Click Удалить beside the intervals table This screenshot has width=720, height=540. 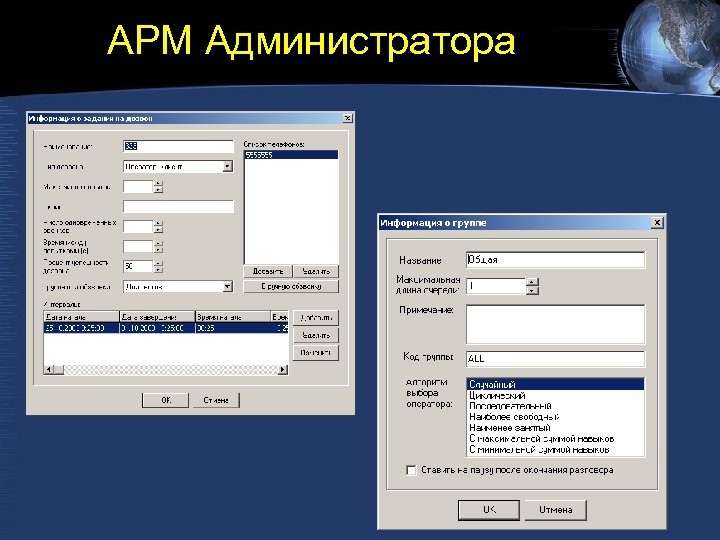316,335
